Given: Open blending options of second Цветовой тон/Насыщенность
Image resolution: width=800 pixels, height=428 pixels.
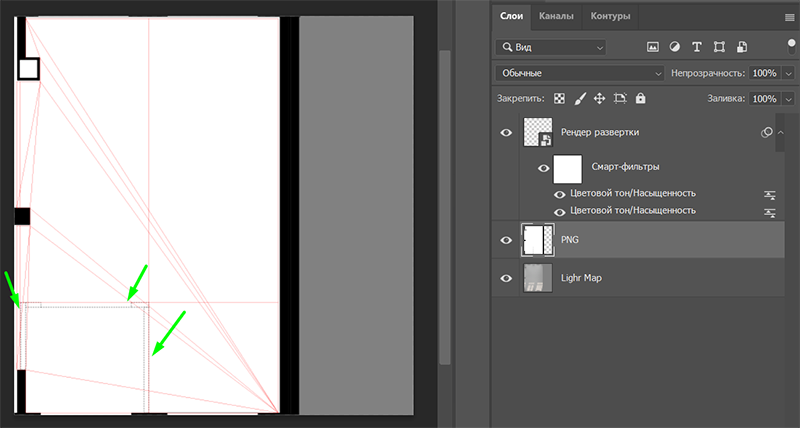Looking at the screenshot, I should (769, 213).
